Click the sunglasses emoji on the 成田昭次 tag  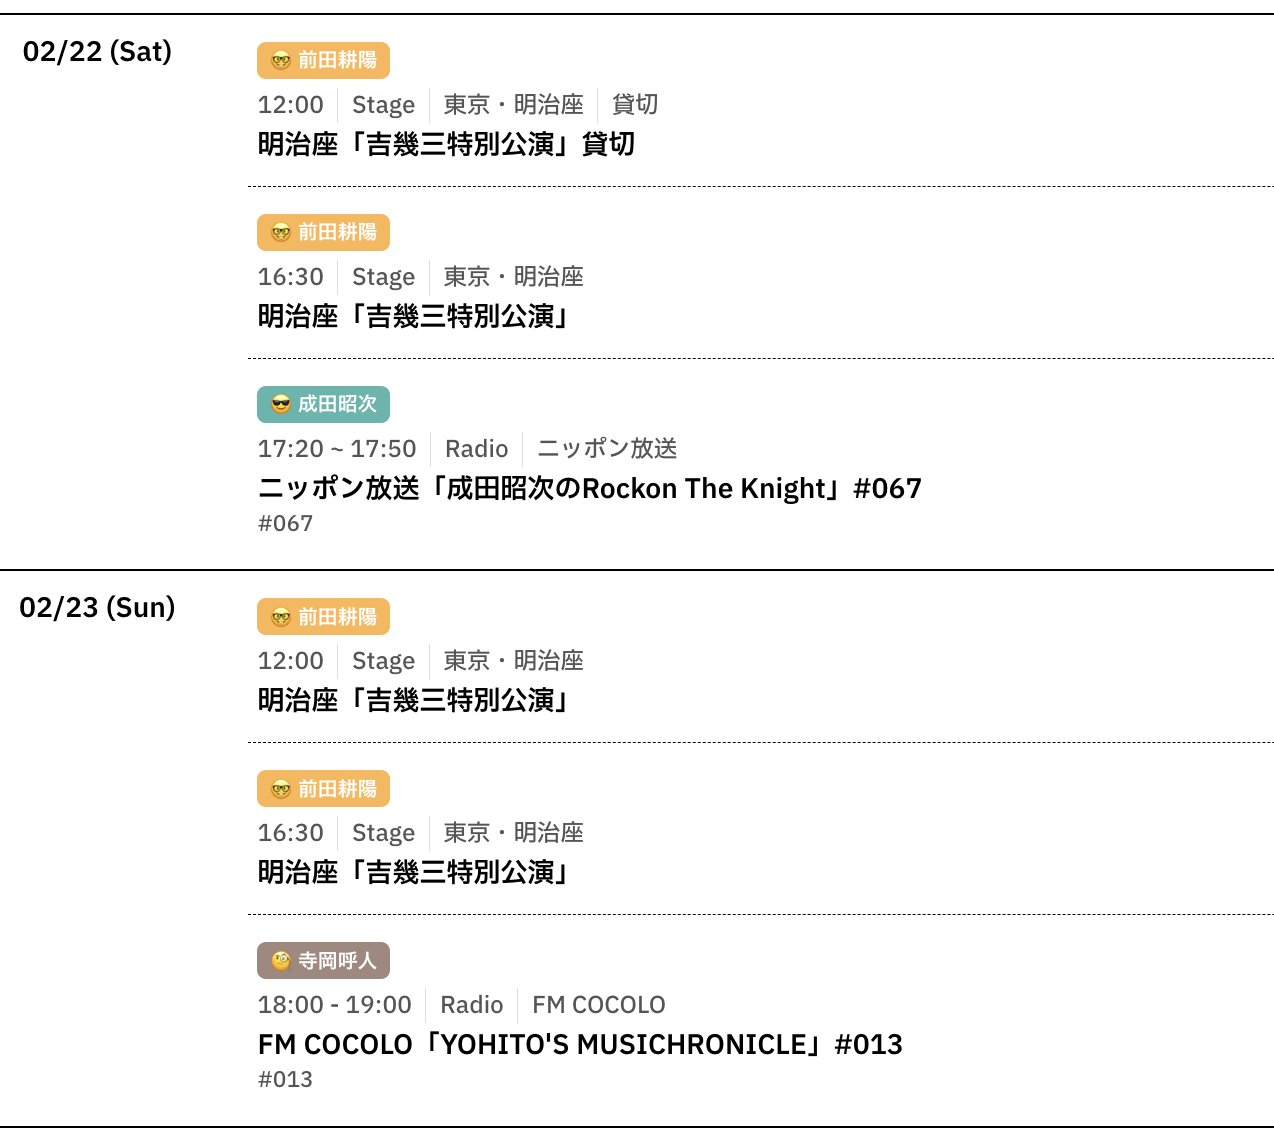click(281, 404)
